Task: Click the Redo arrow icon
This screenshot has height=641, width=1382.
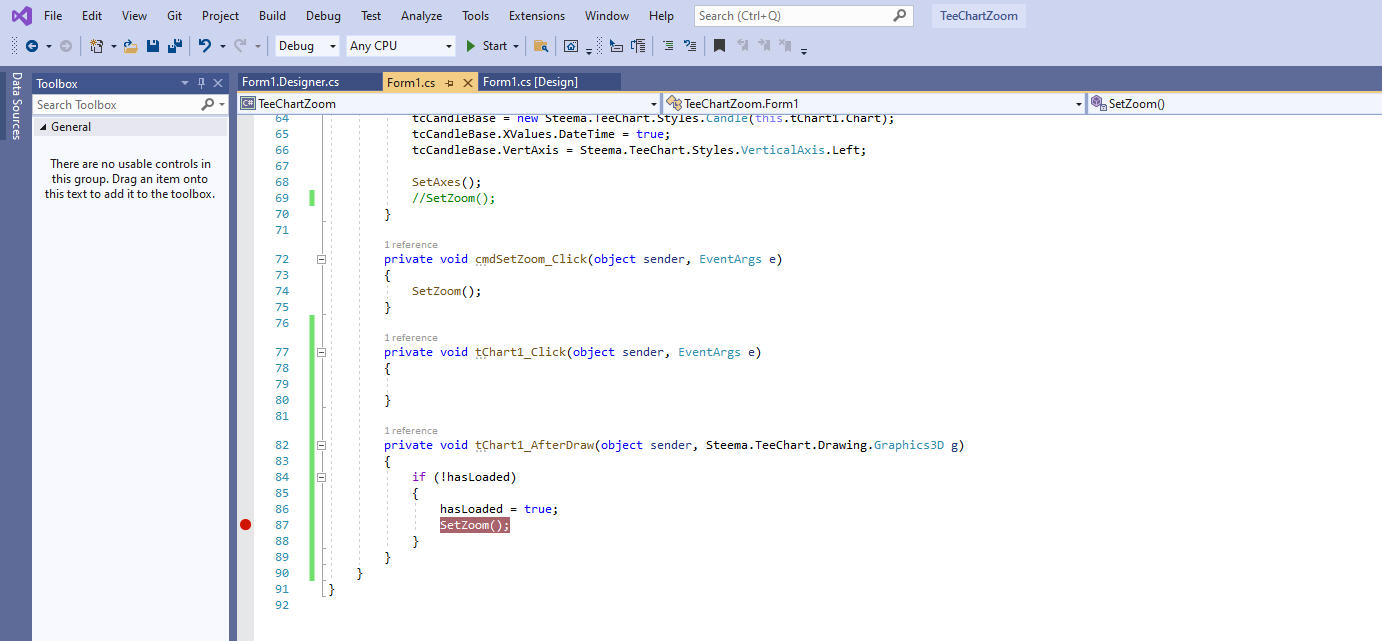Action: [240, 46]
